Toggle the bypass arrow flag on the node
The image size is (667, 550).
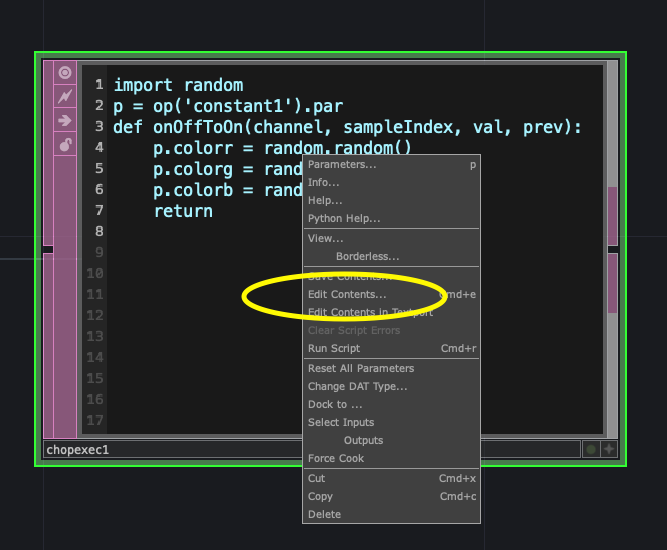click(x=65, y=120)
